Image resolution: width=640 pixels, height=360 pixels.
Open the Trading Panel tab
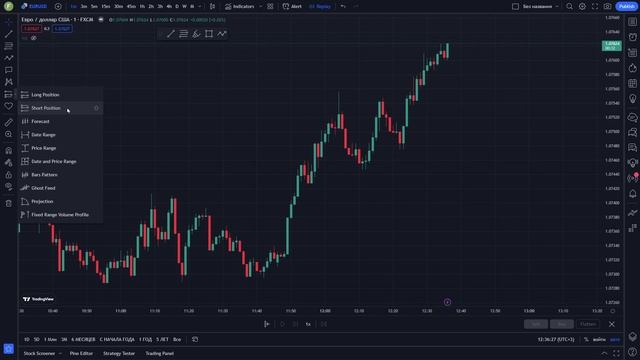coord(160,353)
